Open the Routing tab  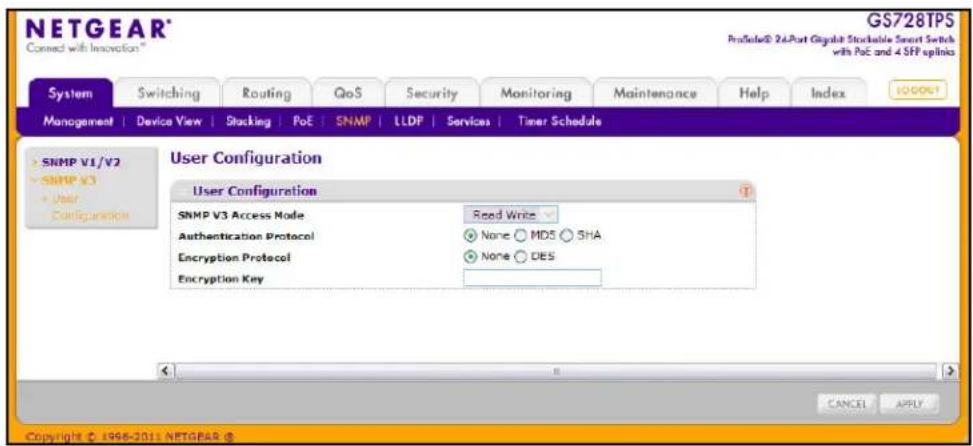pos(266,94)
